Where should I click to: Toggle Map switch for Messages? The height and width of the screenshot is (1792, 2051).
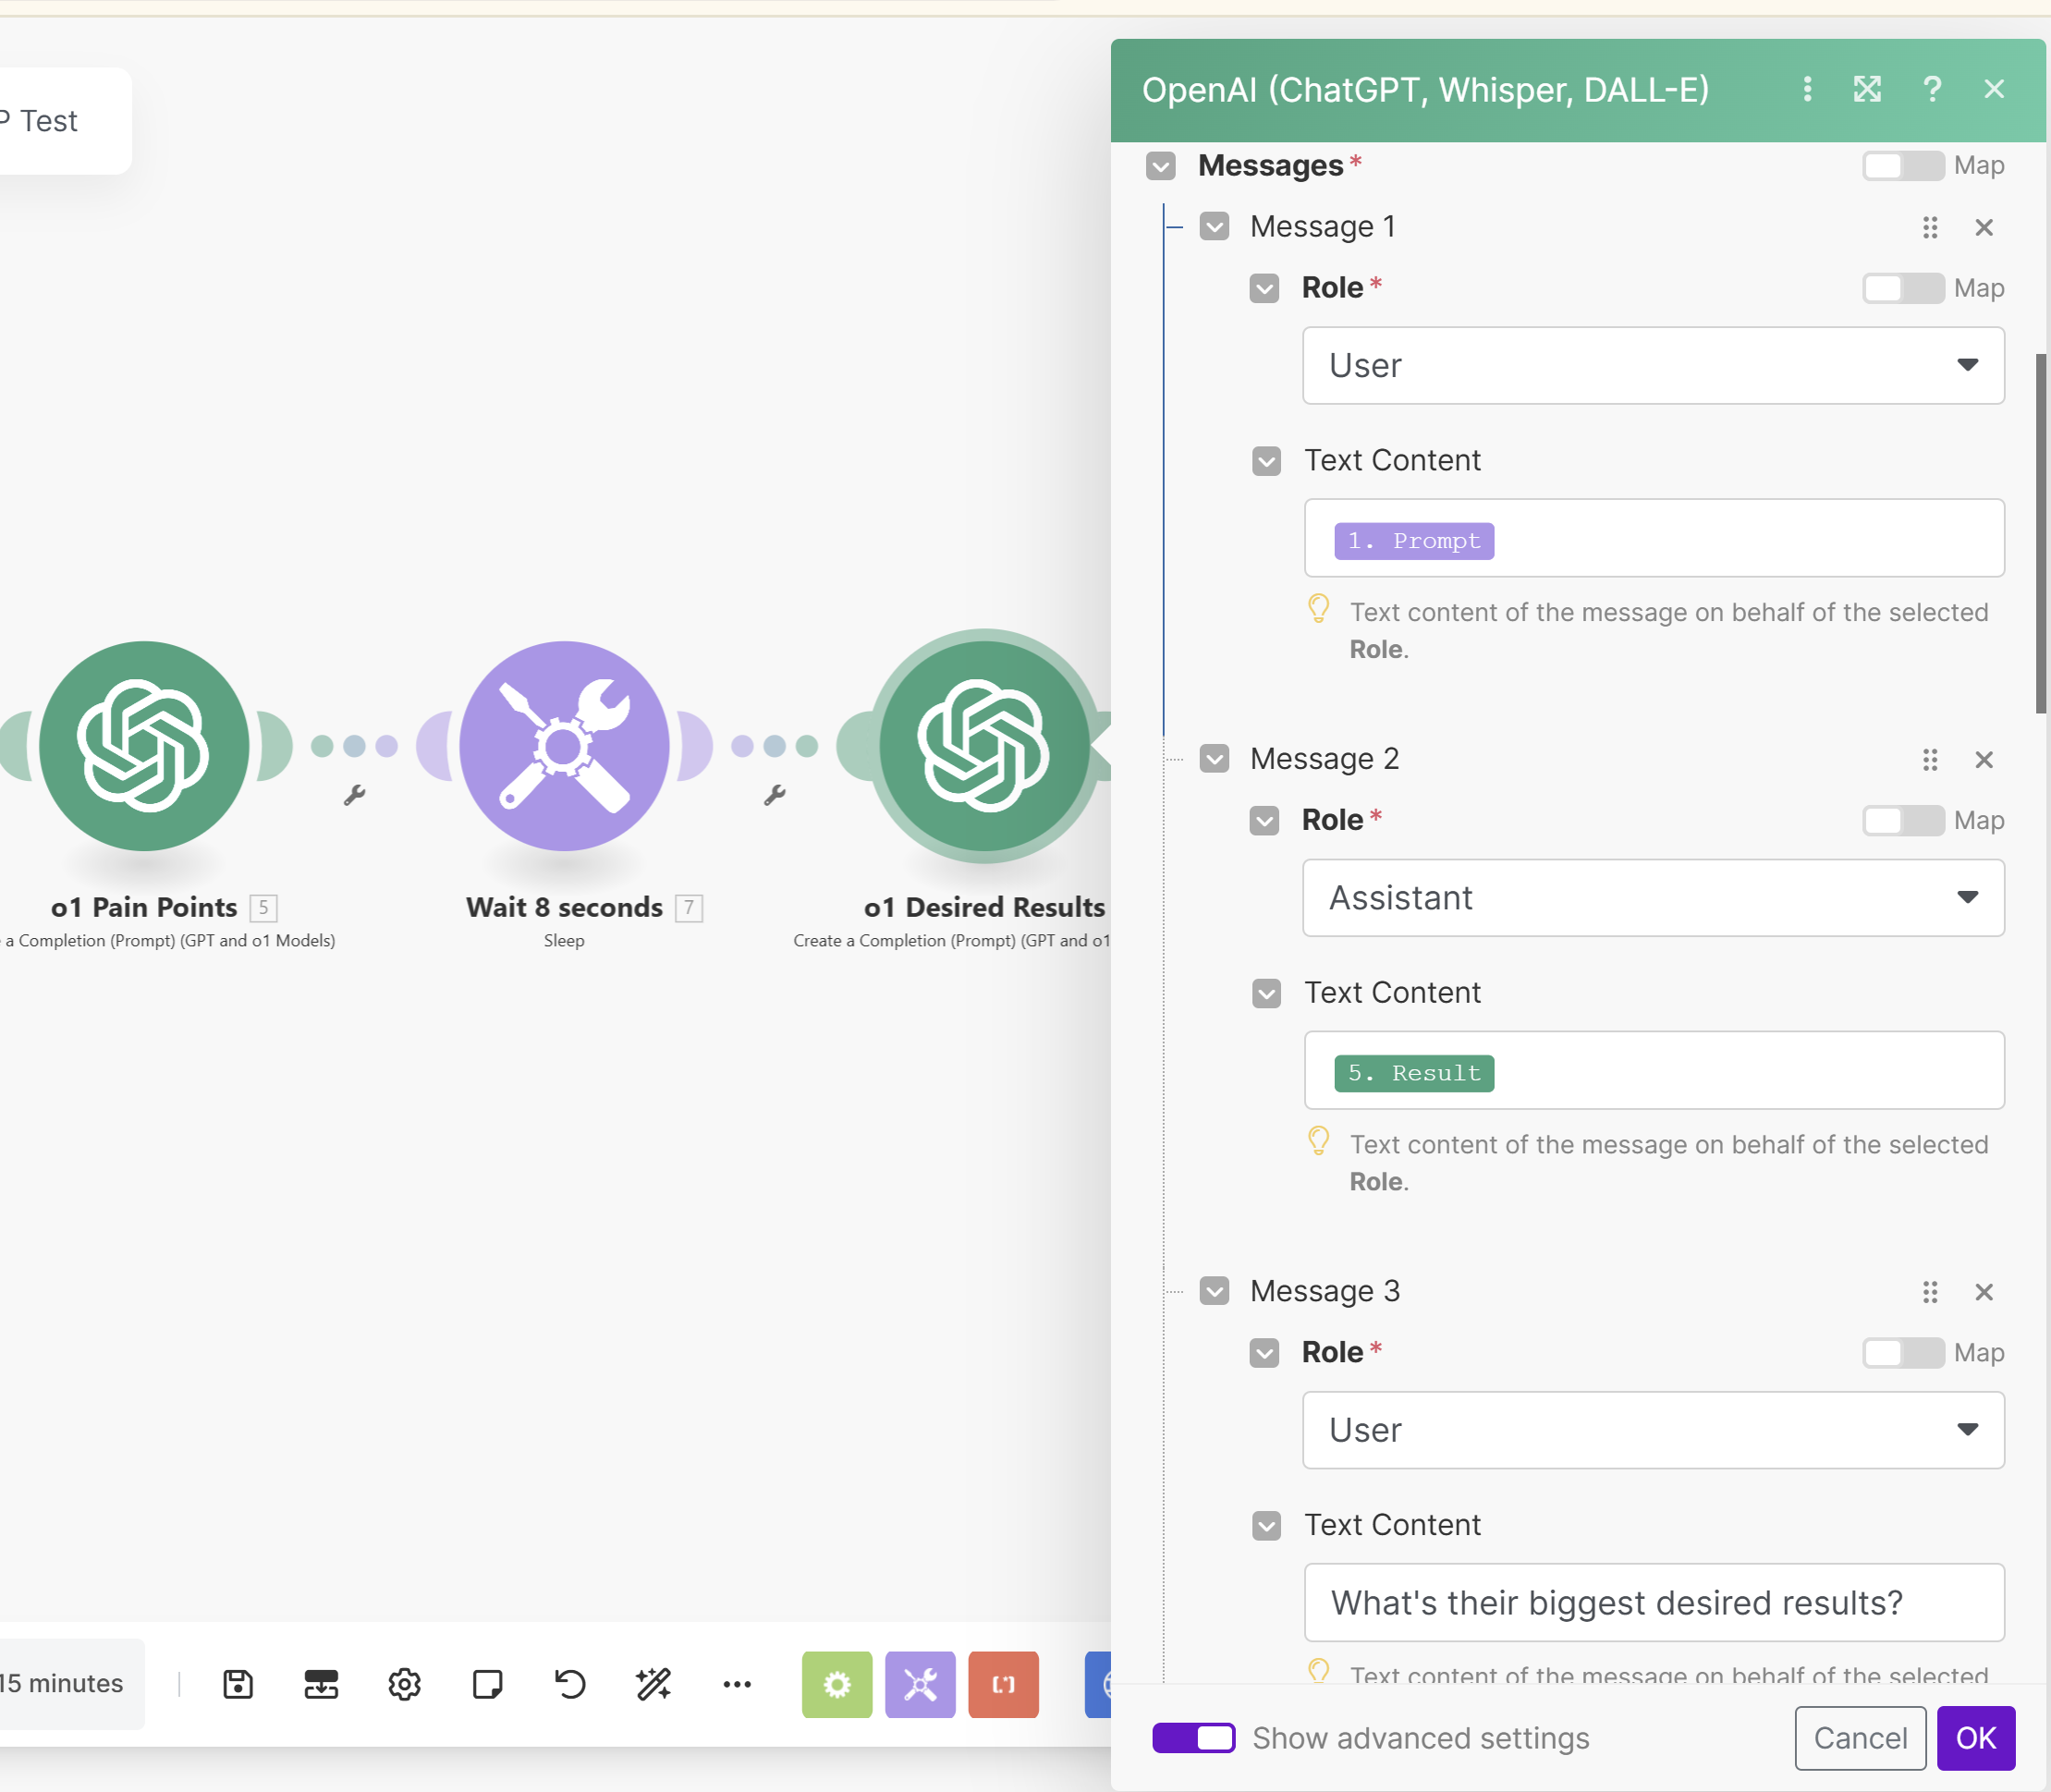(1902, 166)
